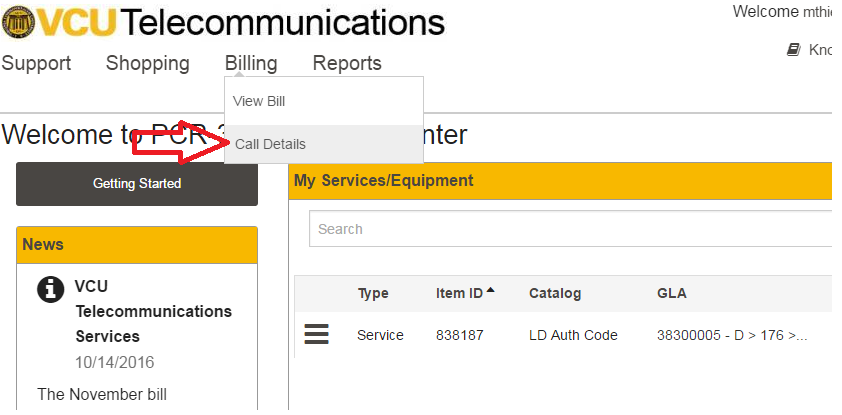842x415 pixels.
Task: Click 'The November bill' news text
Action: point(102,394)
